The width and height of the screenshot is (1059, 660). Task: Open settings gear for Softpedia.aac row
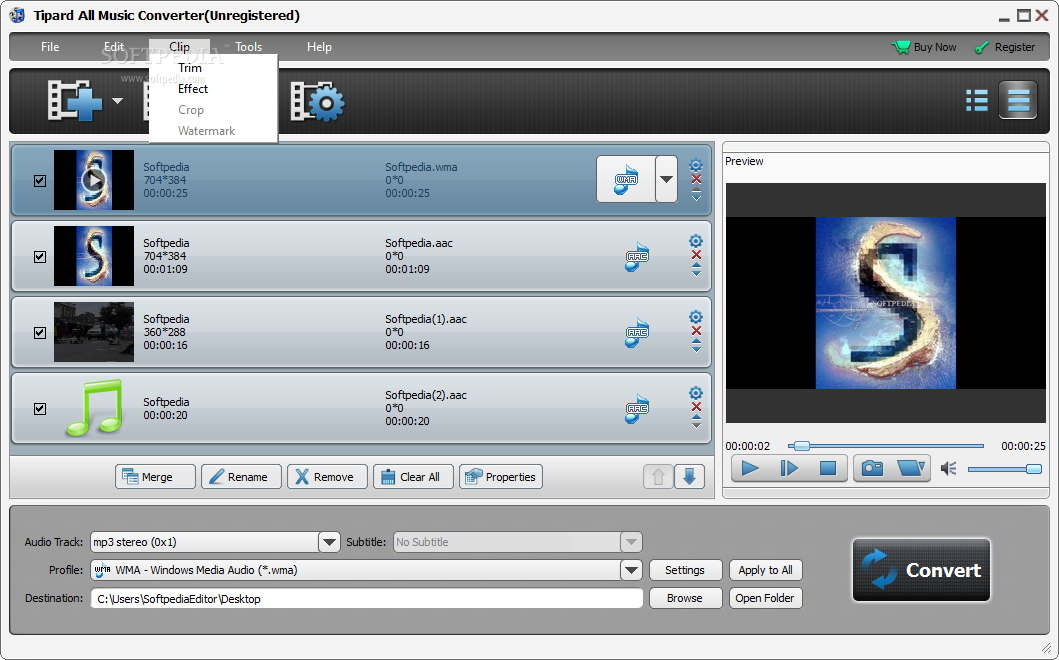point(696,241)
